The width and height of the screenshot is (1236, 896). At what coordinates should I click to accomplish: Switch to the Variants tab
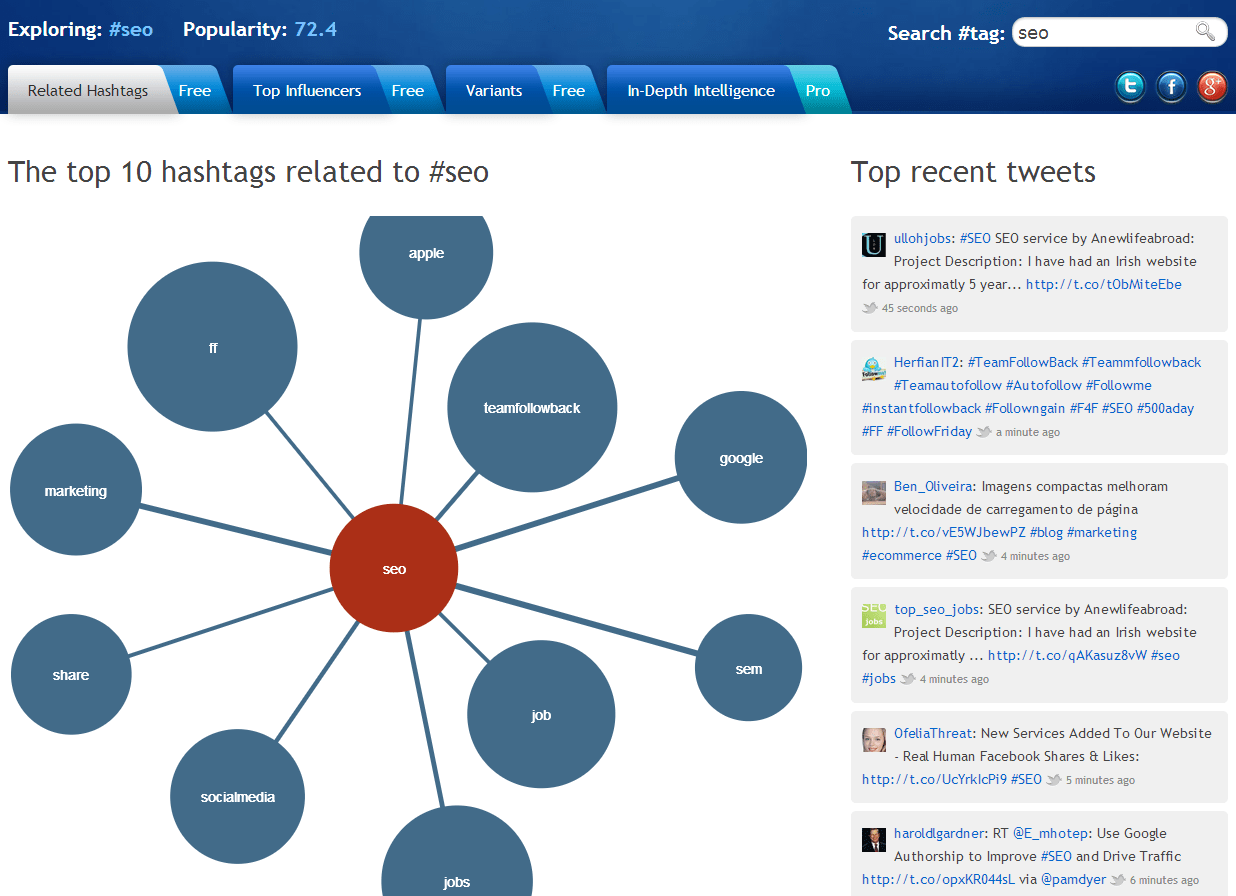494,90
